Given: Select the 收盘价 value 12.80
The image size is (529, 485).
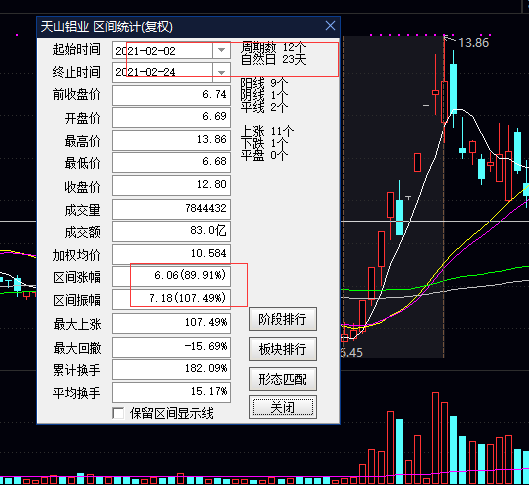Looking at the screenshot, I should coord(171,185).
